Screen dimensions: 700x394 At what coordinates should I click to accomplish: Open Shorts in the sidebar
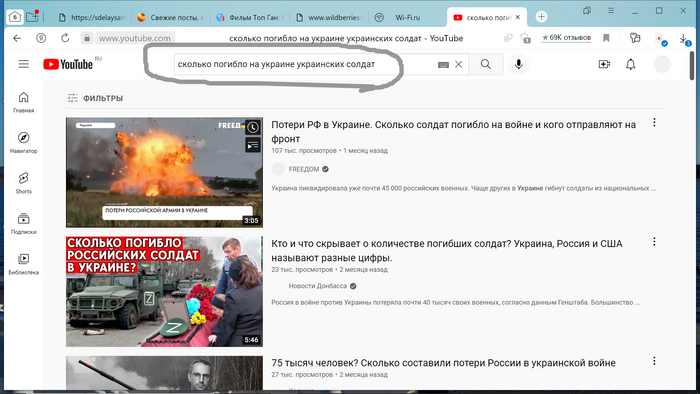click(x=24, y=183)
